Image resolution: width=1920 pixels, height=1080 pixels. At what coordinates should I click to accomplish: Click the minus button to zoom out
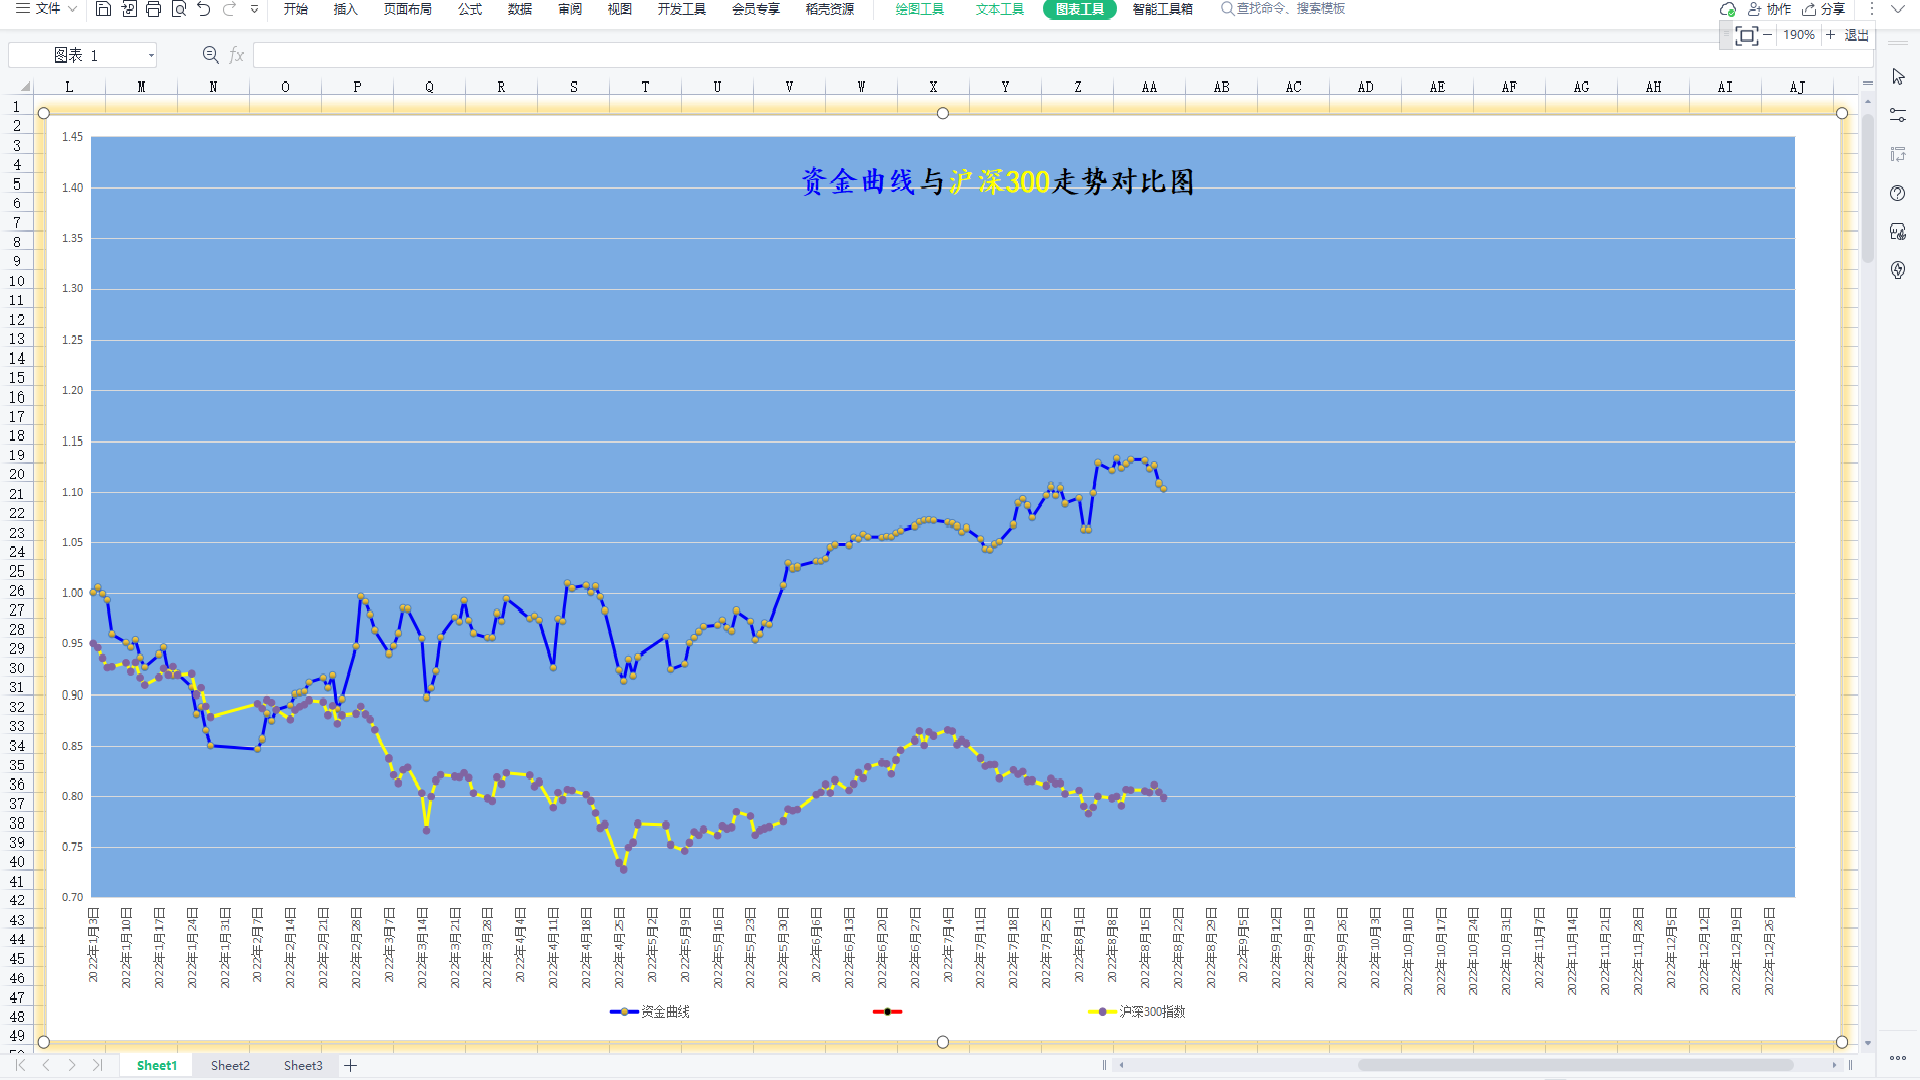(x=1768, y=35)
